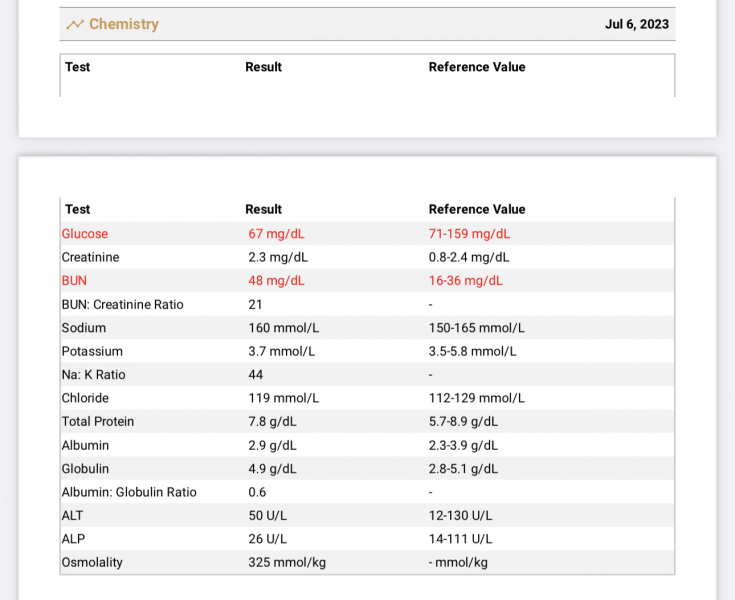This screenshot has width=735, height=600.
Task: Select the Na: K Ratio label
Action: pyautogui.click(x=94, y=375)
